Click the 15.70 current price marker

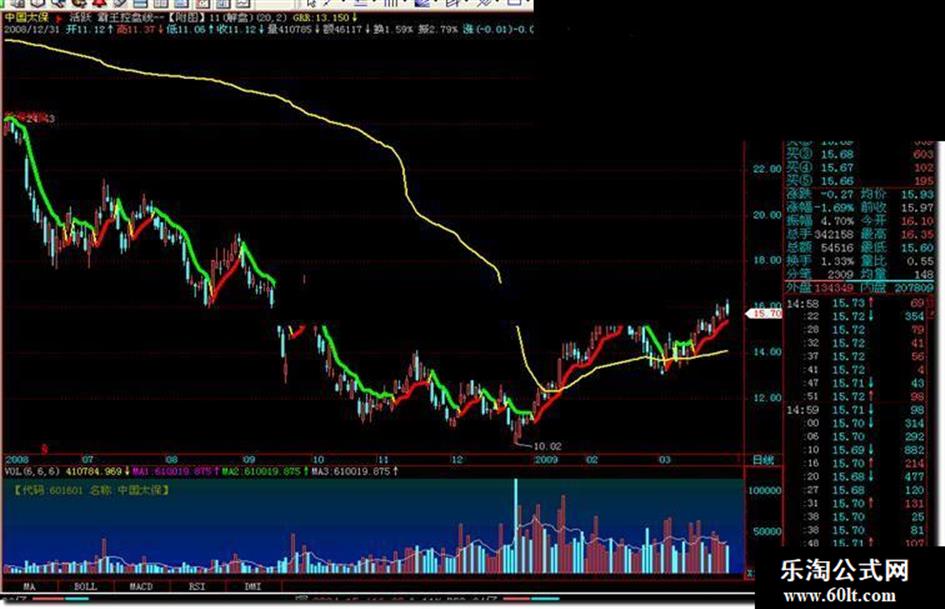(764, 314)
